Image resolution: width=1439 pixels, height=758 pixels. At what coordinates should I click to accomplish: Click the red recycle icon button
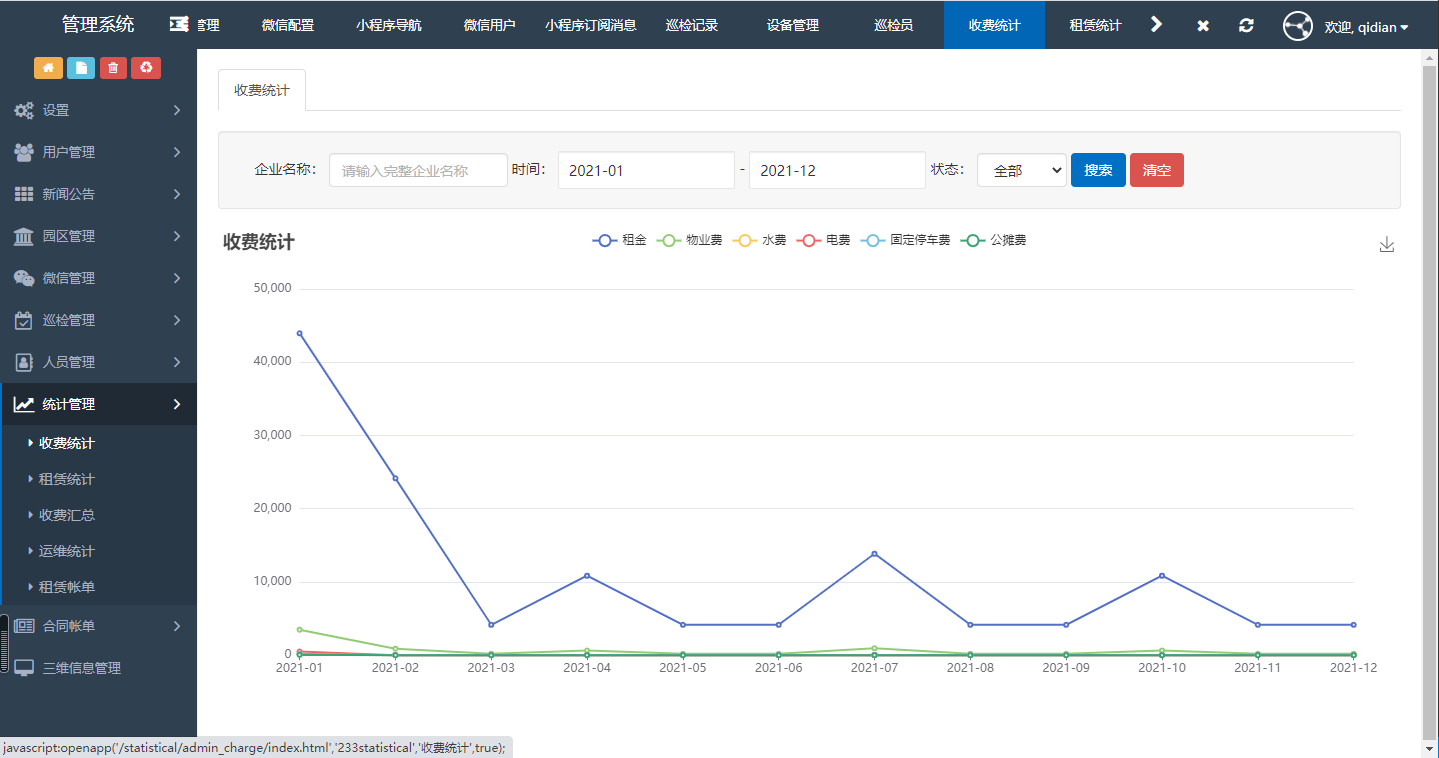[146, 68]
